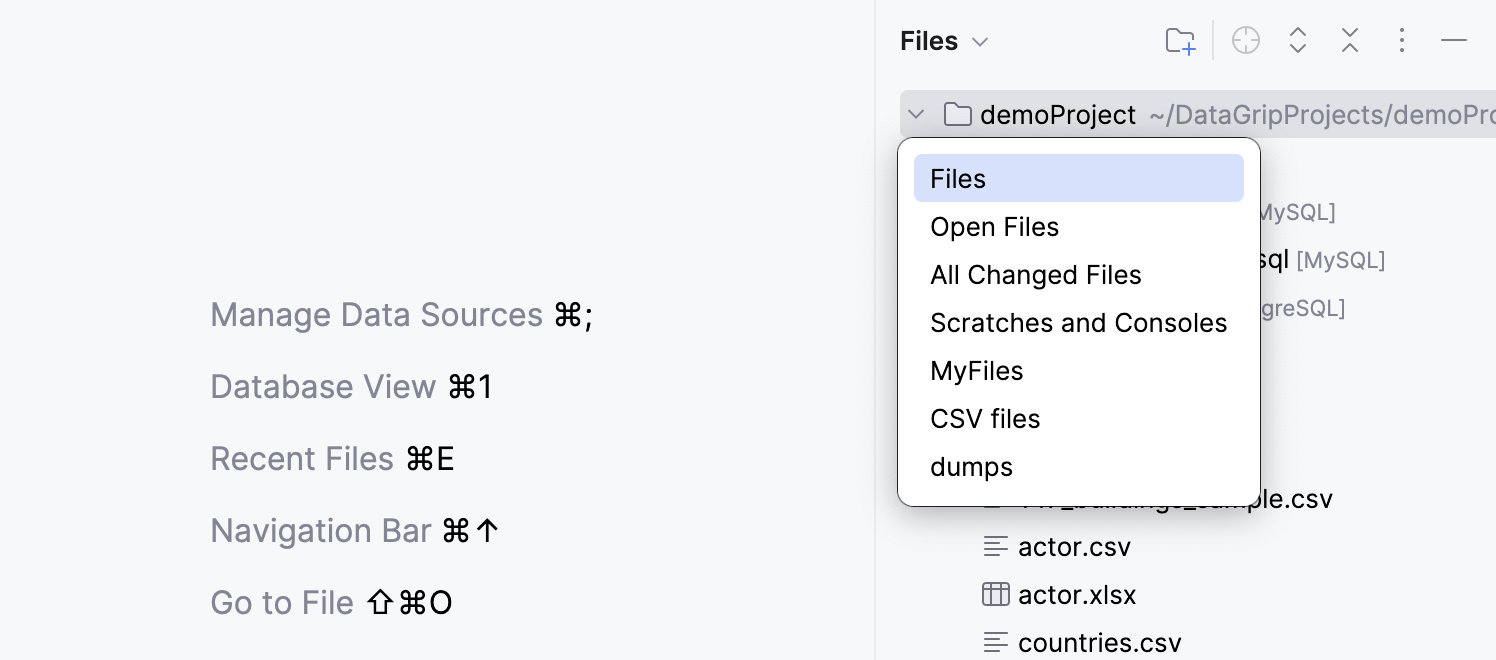
Task: Open the tool window options kebab menu
Action: tap(1402, 40)
